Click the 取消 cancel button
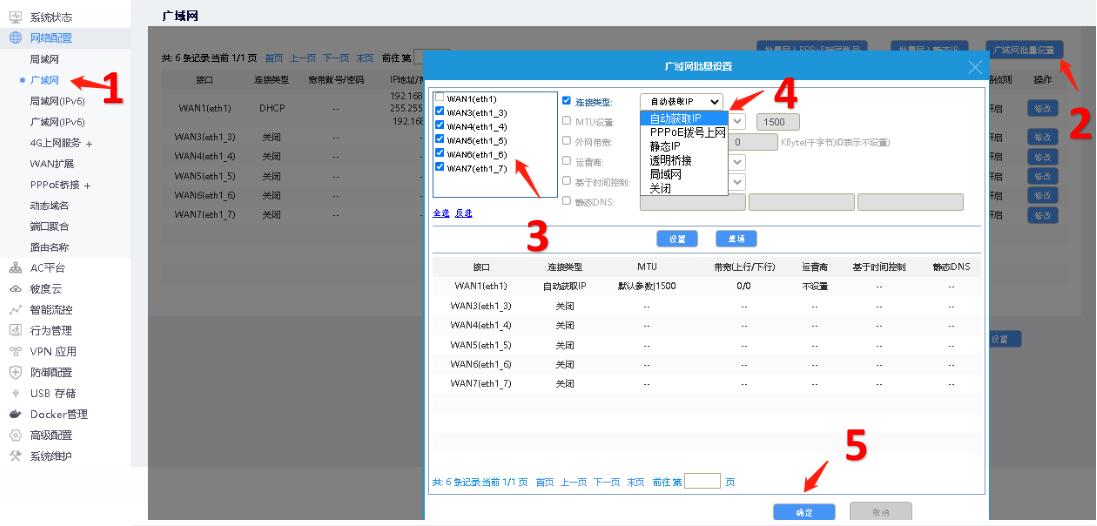Viewport: 1097px width, 526px height. tap(881, 512)
